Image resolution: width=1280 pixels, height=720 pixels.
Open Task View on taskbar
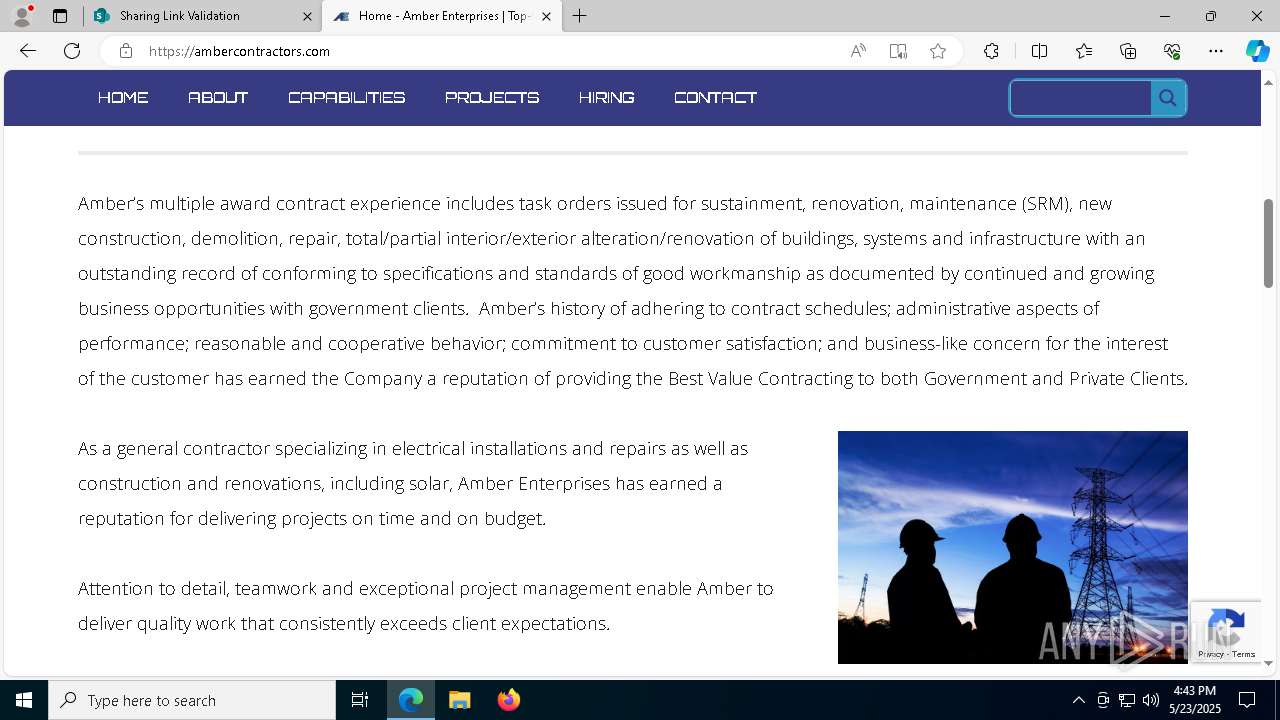point(360,700)
